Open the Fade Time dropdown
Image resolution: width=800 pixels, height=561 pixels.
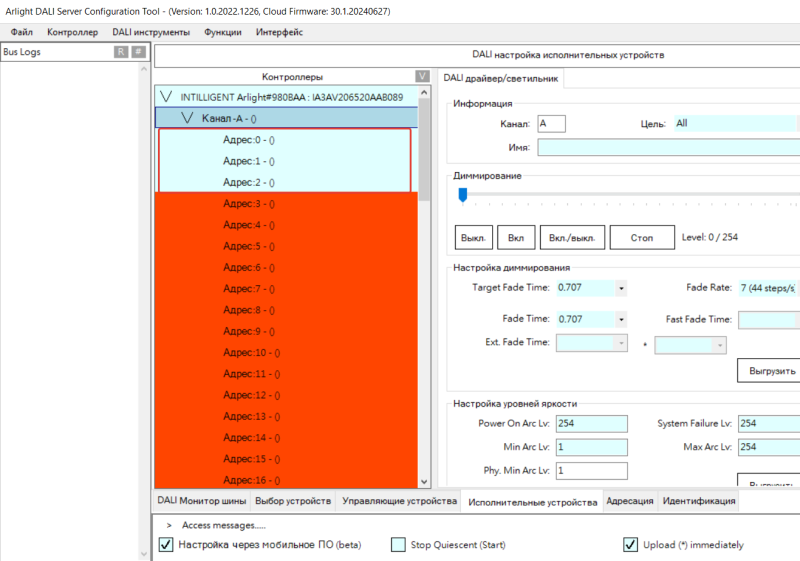[x=621, y=320]
